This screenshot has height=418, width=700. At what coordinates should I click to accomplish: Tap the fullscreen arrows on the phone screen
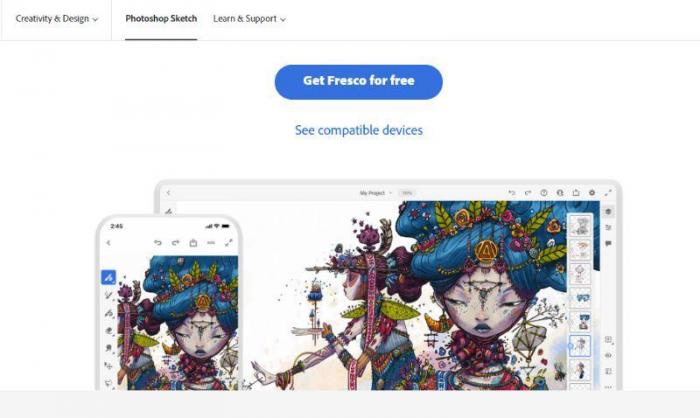(x=229, y=242)
